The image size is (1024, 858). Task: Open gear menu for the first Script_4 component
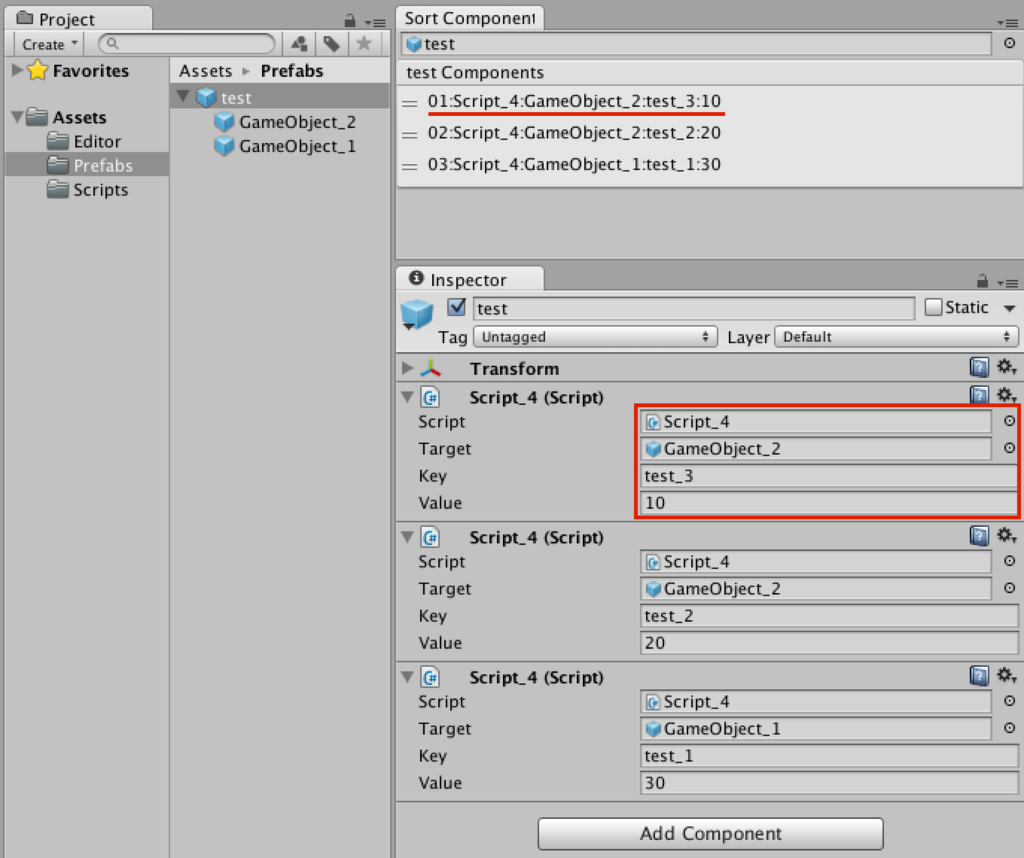click(x=1006, y=394)
